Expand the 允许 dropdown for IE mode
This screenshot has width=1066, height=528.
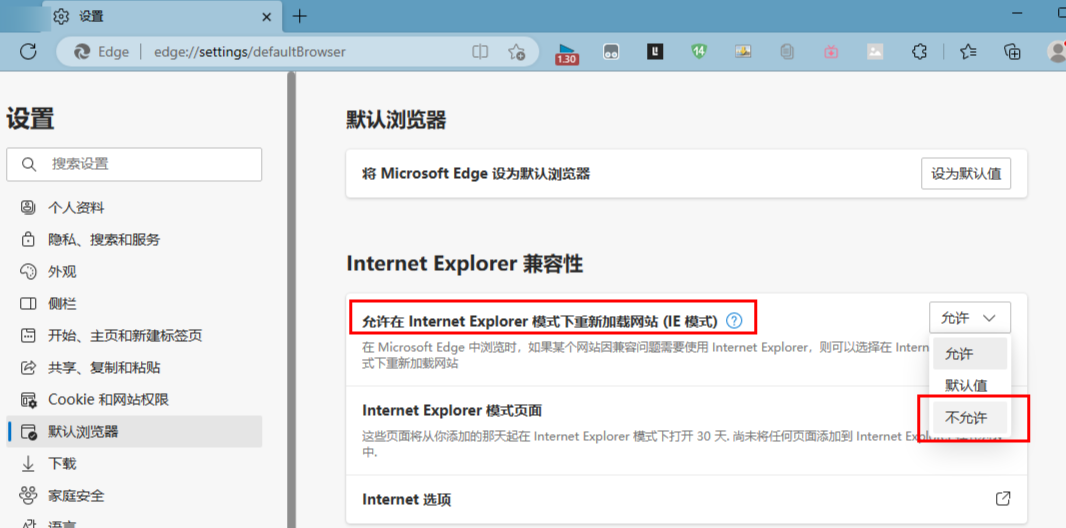coord(969,318)
